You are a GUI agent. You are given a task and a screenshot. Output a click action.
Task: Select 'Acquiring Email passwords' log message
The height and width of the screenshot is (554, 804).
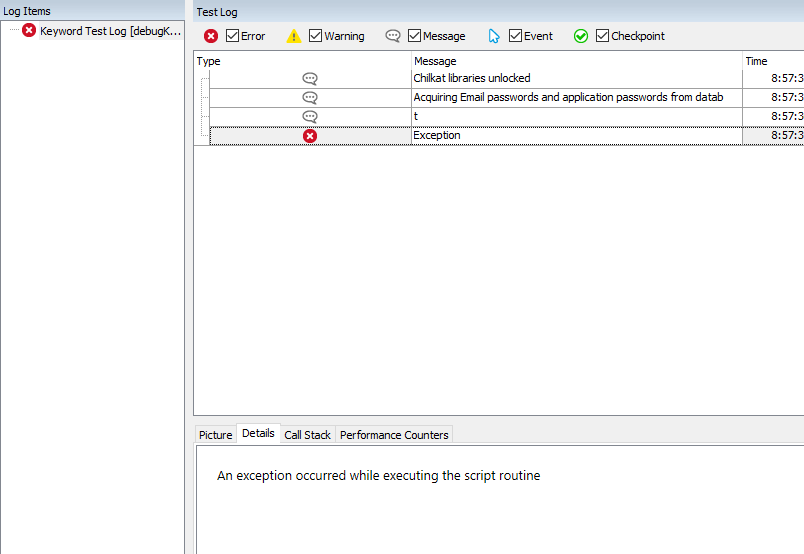point(568,97)
